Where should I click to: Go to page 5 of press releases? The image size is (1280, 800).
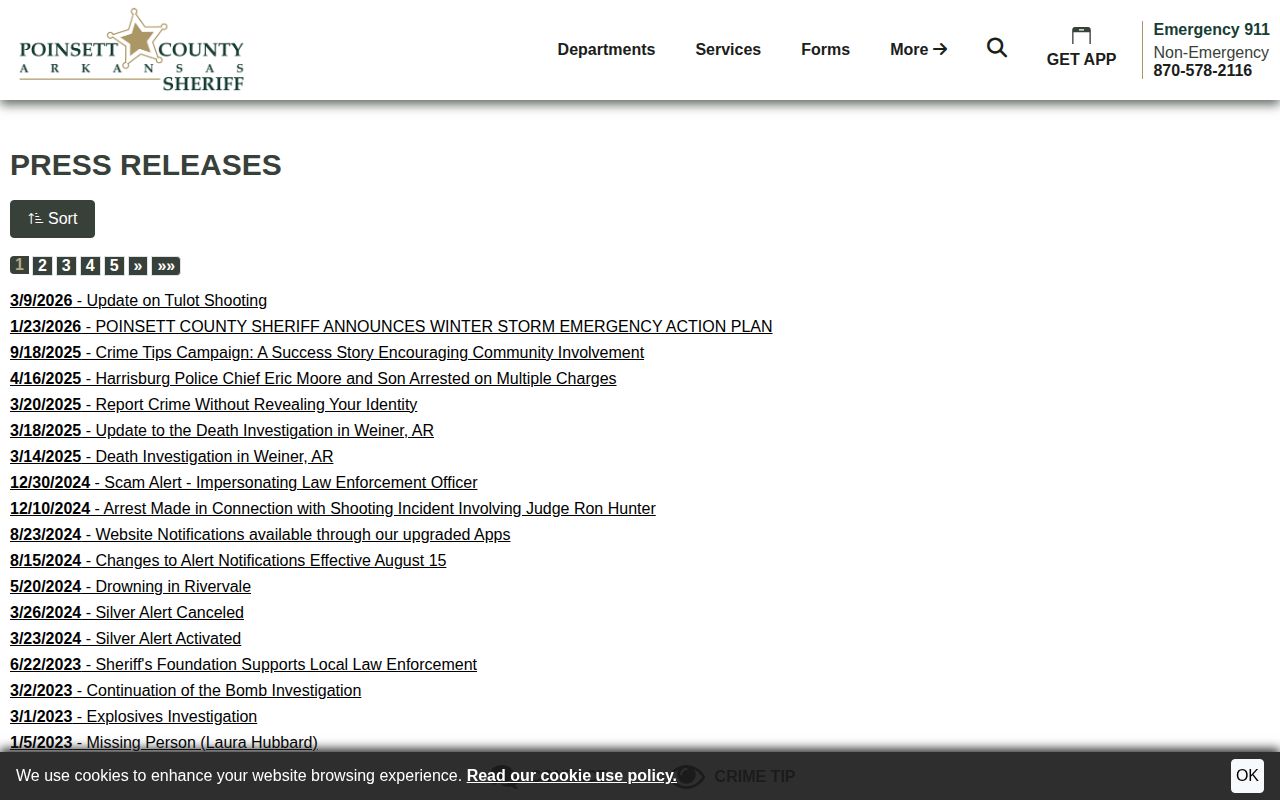click(x=114, y=265)
